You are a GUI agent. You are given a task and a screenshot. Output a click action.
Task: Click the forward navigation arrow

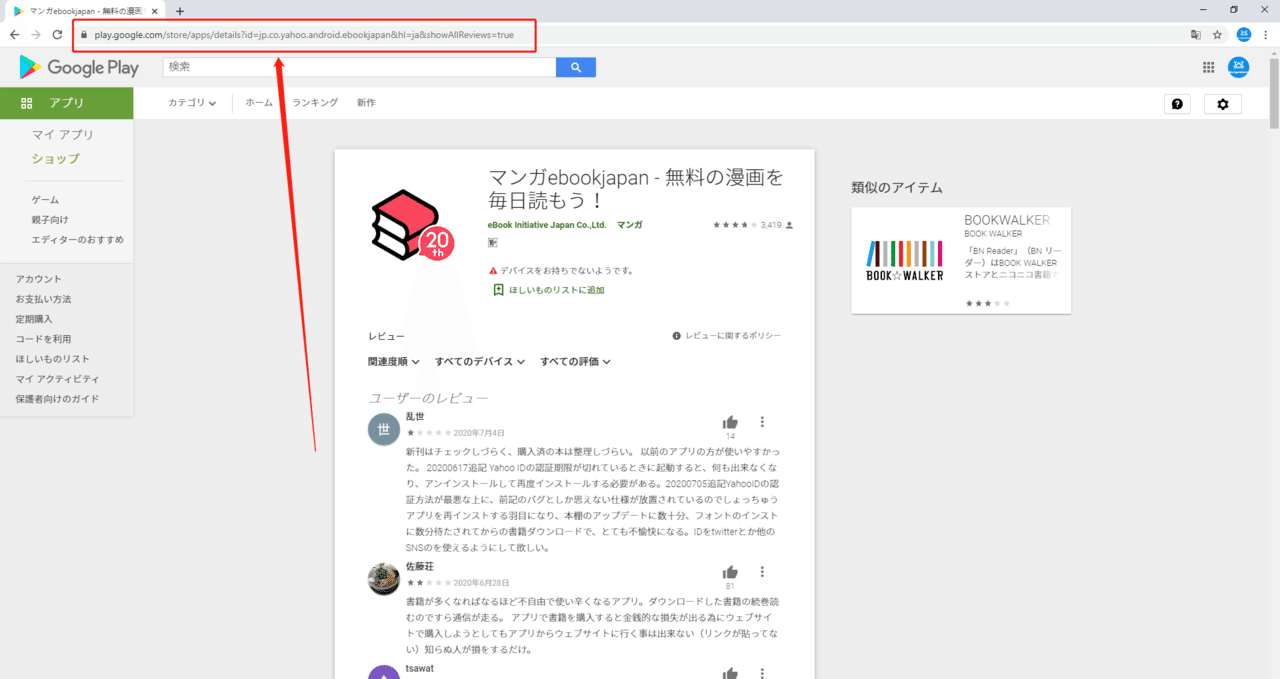[36, 34]
